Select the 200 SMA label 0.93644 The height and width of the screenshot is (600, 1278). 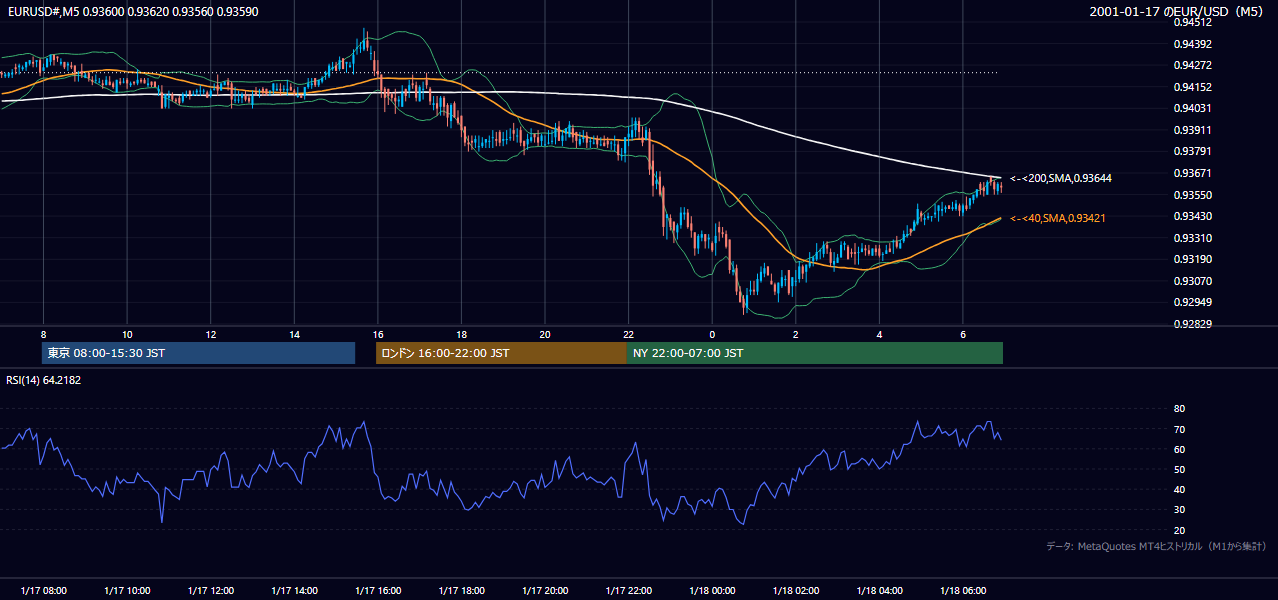pyautogui.click(x=1061, y=178)
